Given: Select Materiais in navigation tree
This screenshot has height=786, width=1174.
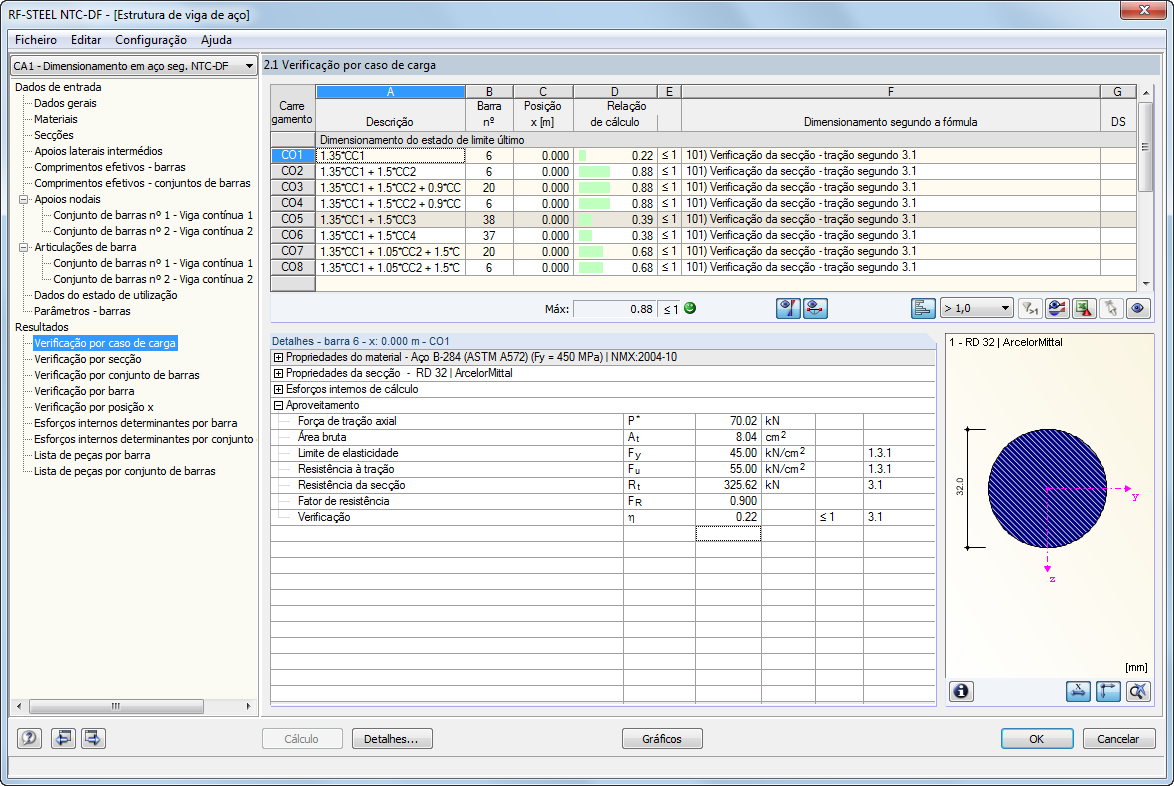Looking at the screenshot, I should [x=56, y=119].
